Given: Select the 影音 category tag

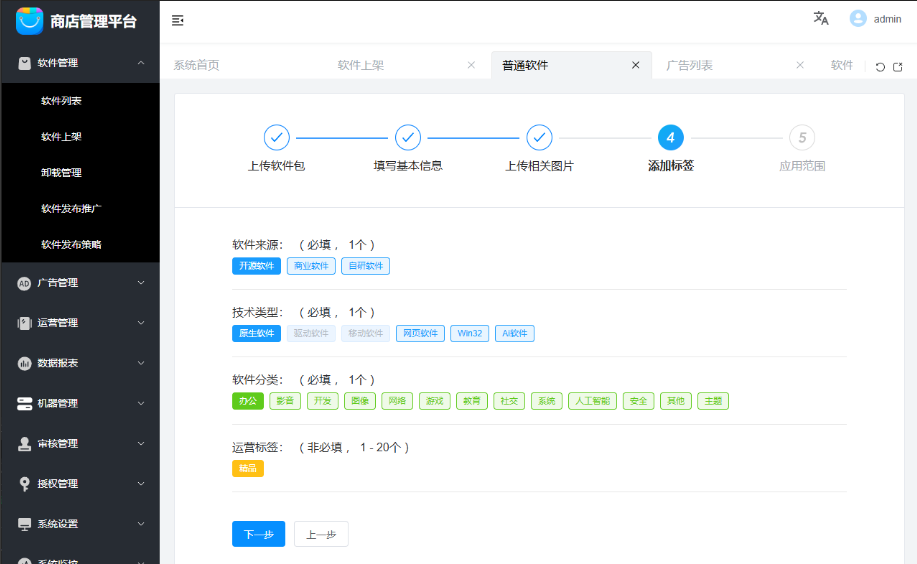Looking at the screenshot, I should pos(285,401).
